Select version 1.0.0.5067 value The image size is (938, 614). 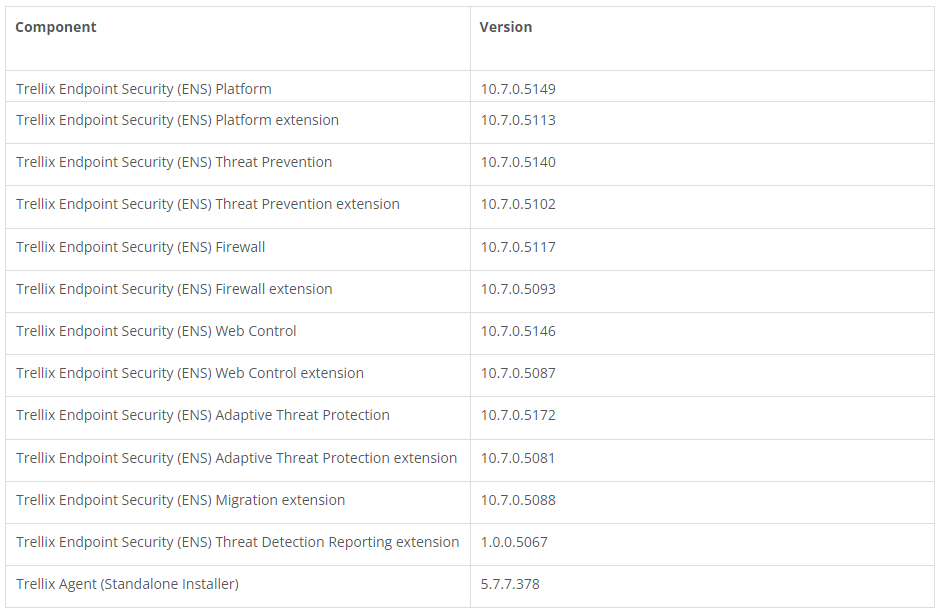(x=514, y=542)
